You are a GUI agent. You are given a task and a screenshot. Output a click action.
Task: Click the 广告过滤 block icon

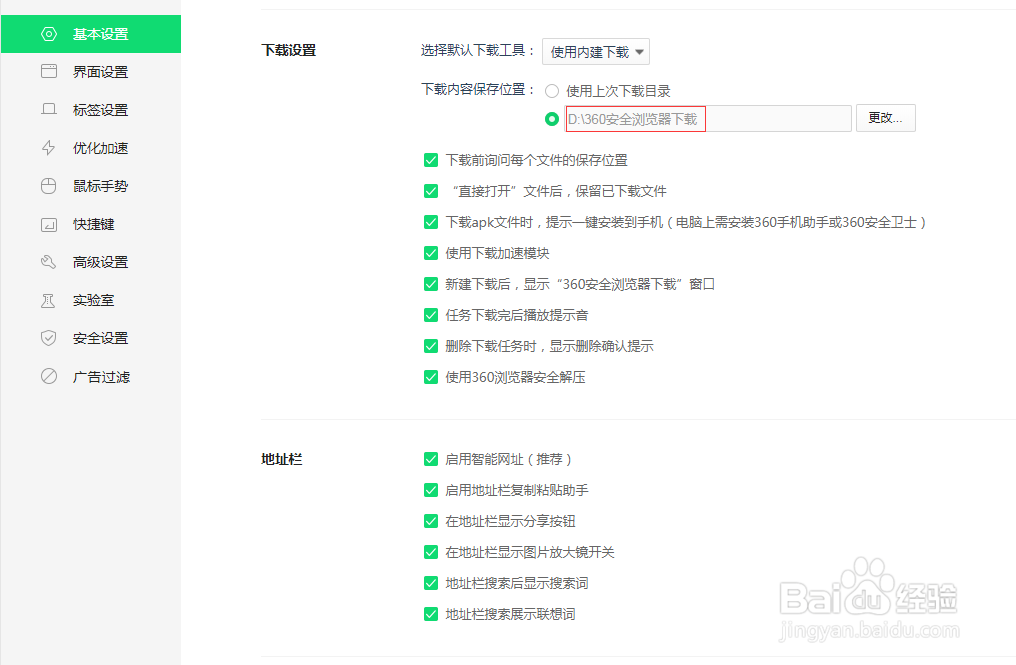coord(49,376)
